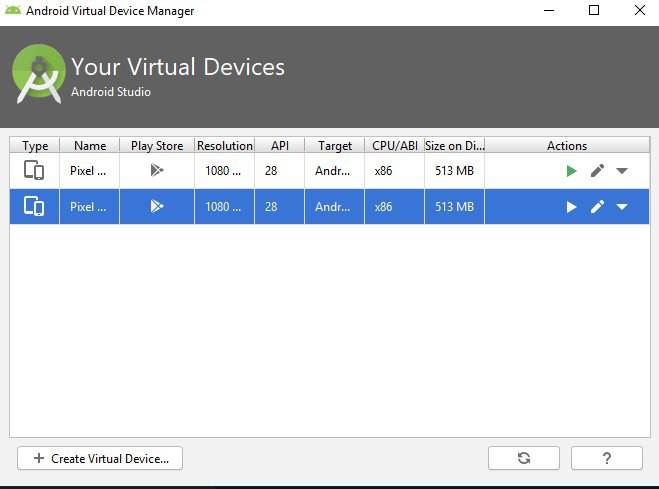This screenshot has width=659, height=489.
Task: Sort by API column header
Action: (280, 145)
